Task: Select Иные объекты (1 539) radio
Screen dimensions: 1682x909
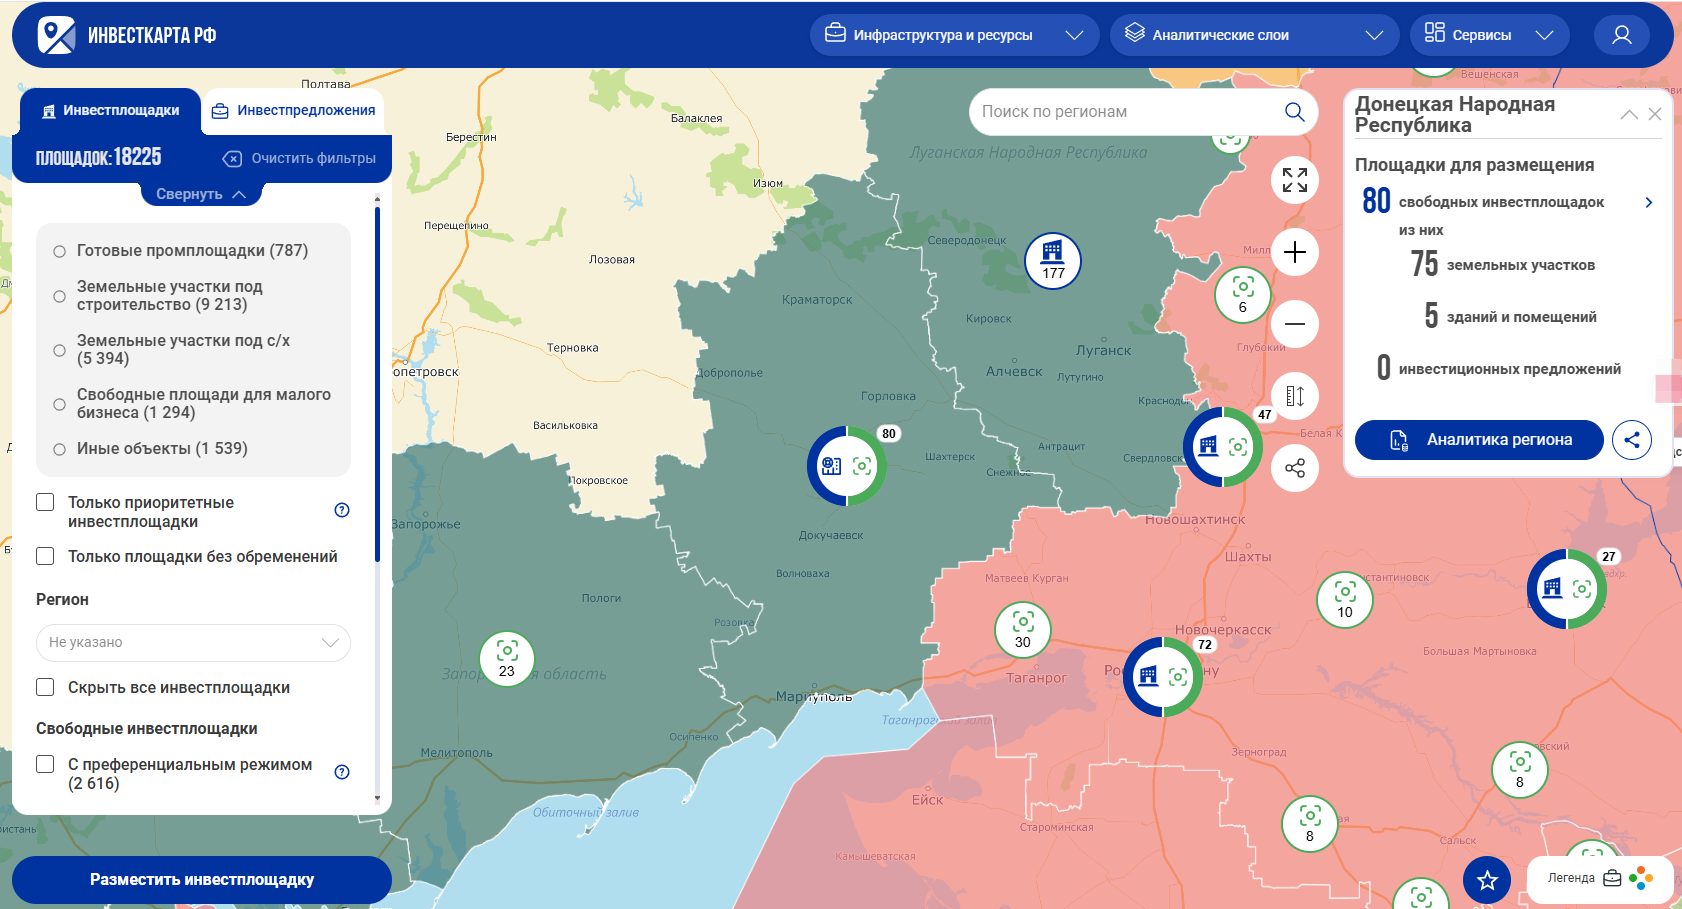Action: click(59, 449)
